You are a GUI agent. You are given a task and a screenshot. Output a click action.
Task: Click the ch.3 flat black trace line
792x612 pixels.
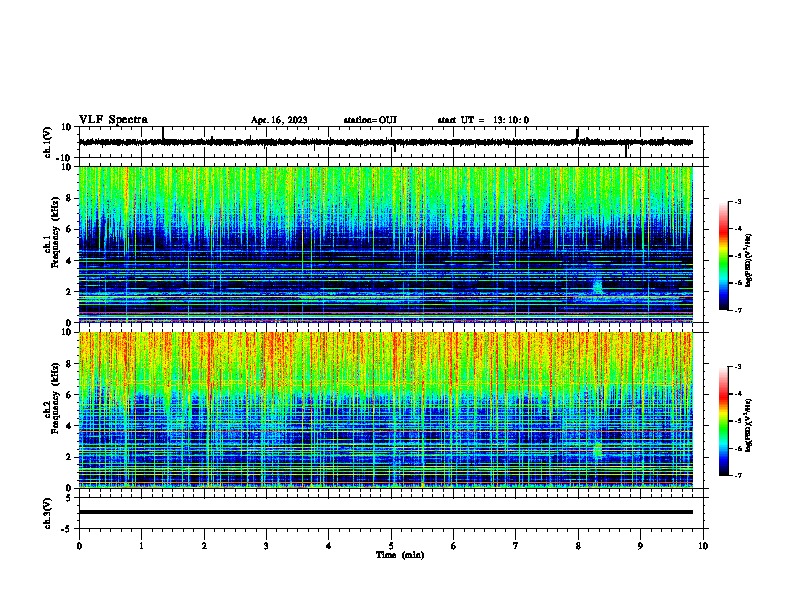(x=386, y=512)
